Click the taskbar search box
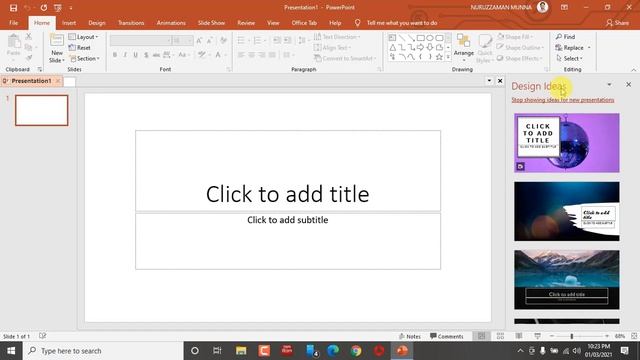The image size is (640, 360). 103,351
